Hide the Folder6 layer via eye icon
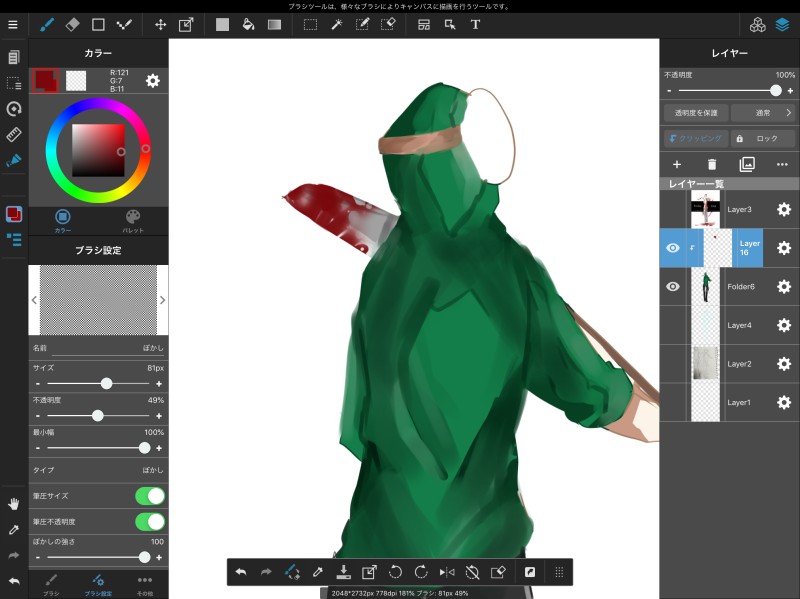This screenshot has width=800, height=599. tap(673, 286)
